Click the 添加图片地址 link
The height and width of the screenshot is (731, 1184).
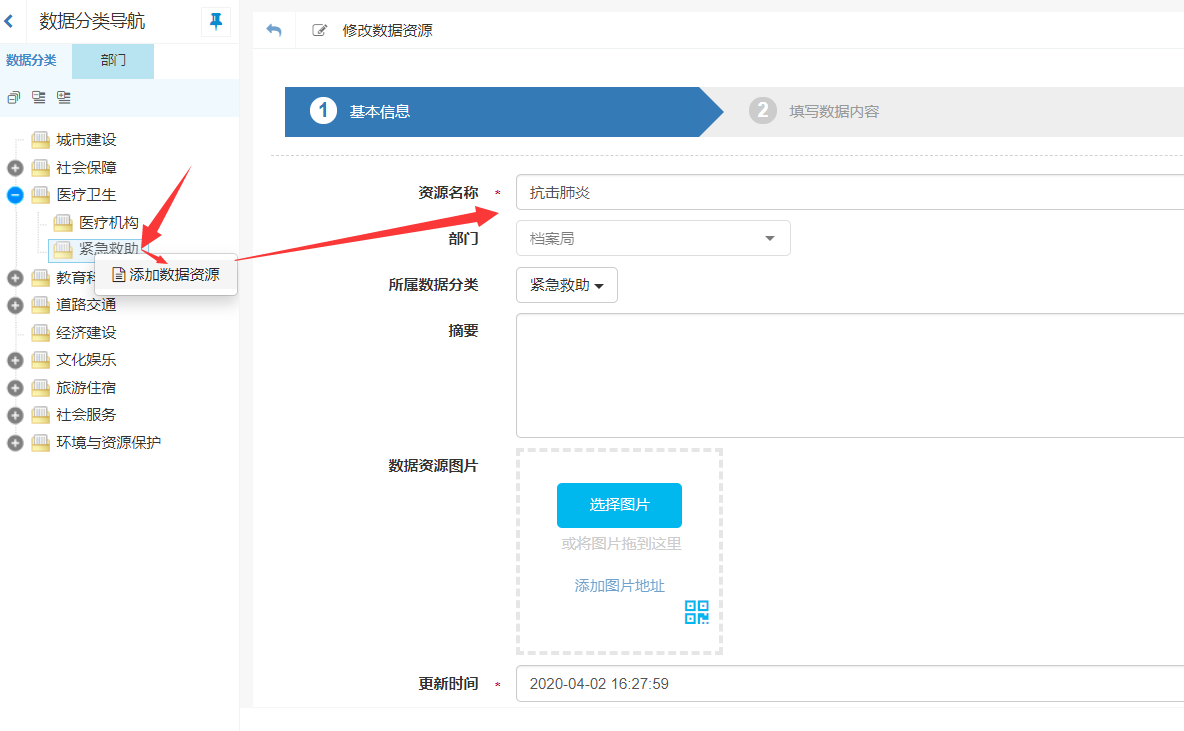pos(619,586)
